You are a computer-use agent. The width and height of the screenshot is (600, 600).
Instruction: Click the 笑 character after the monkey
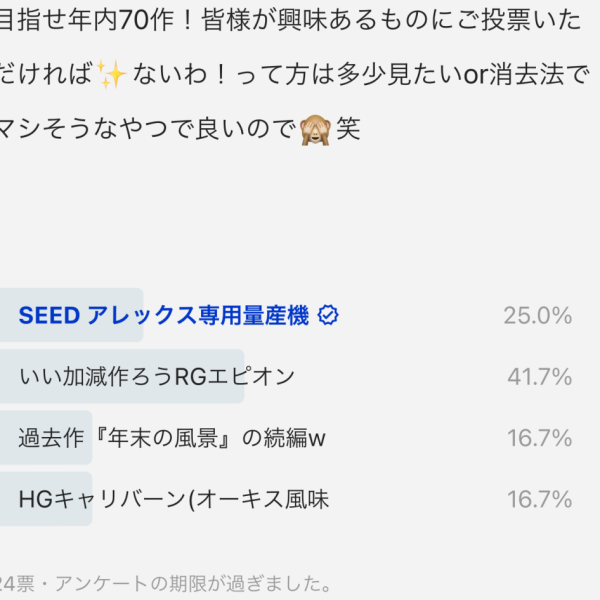click(348, 131)
